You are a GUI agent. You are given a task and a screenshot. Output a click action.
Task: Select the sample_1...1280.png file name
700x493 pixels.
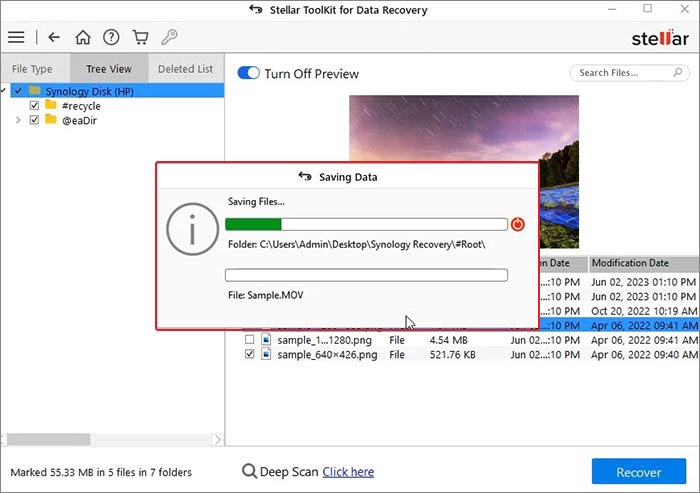pyautogui.click(x=324, y=340)
